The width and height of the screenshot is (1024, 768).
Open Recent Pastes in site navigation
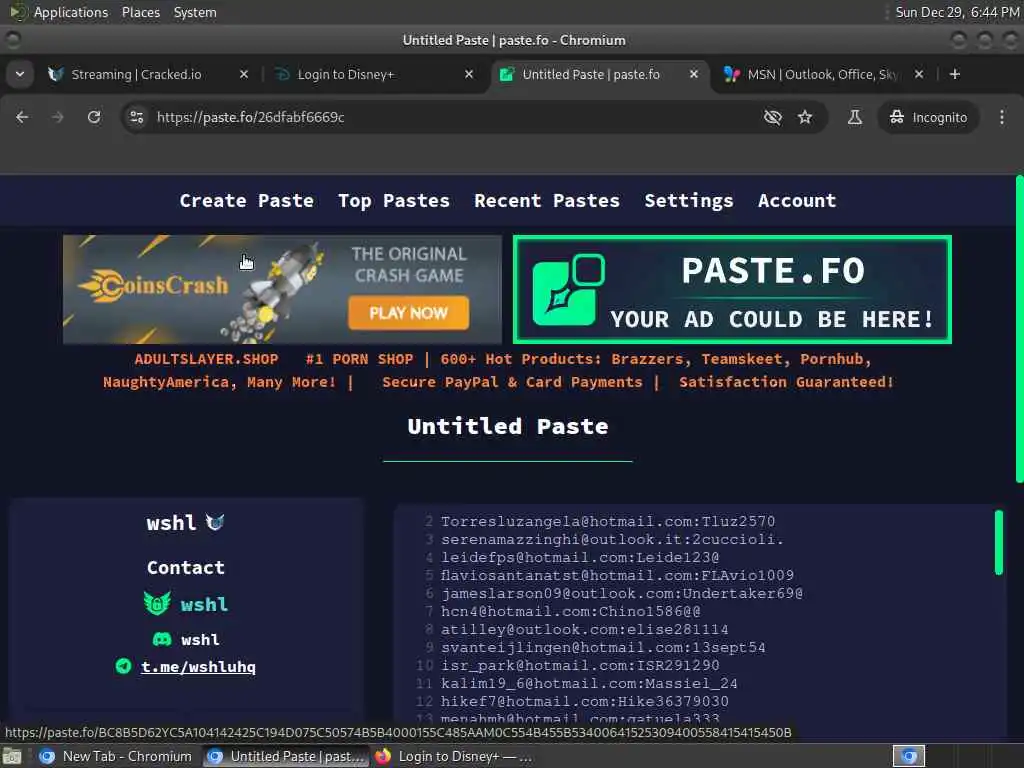click(547, 200)
